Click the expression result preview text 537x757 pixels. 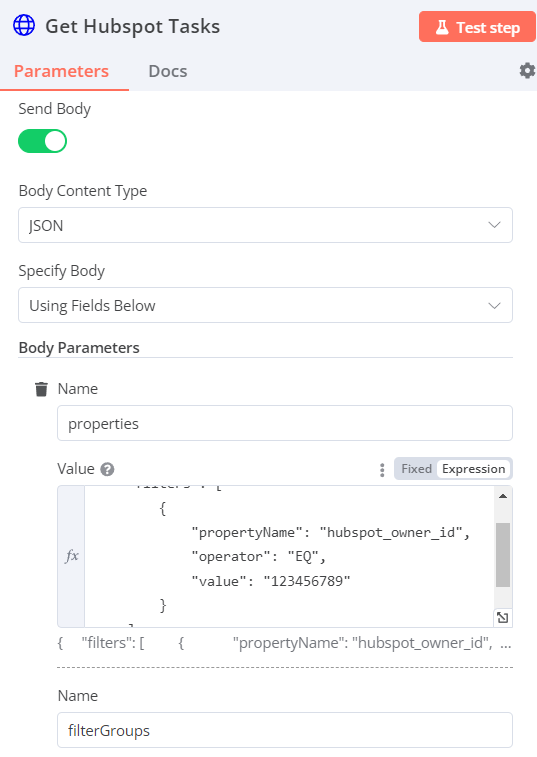tap(284, 643)
